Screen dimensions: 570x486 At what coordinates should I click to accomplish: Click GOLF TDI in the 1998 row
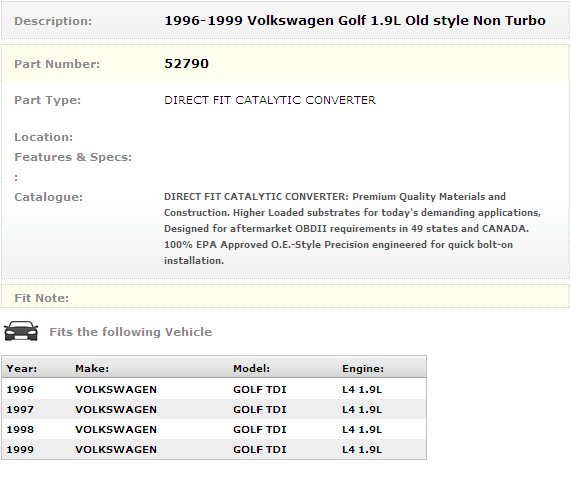pyautogui.click(x=260, y=430)
